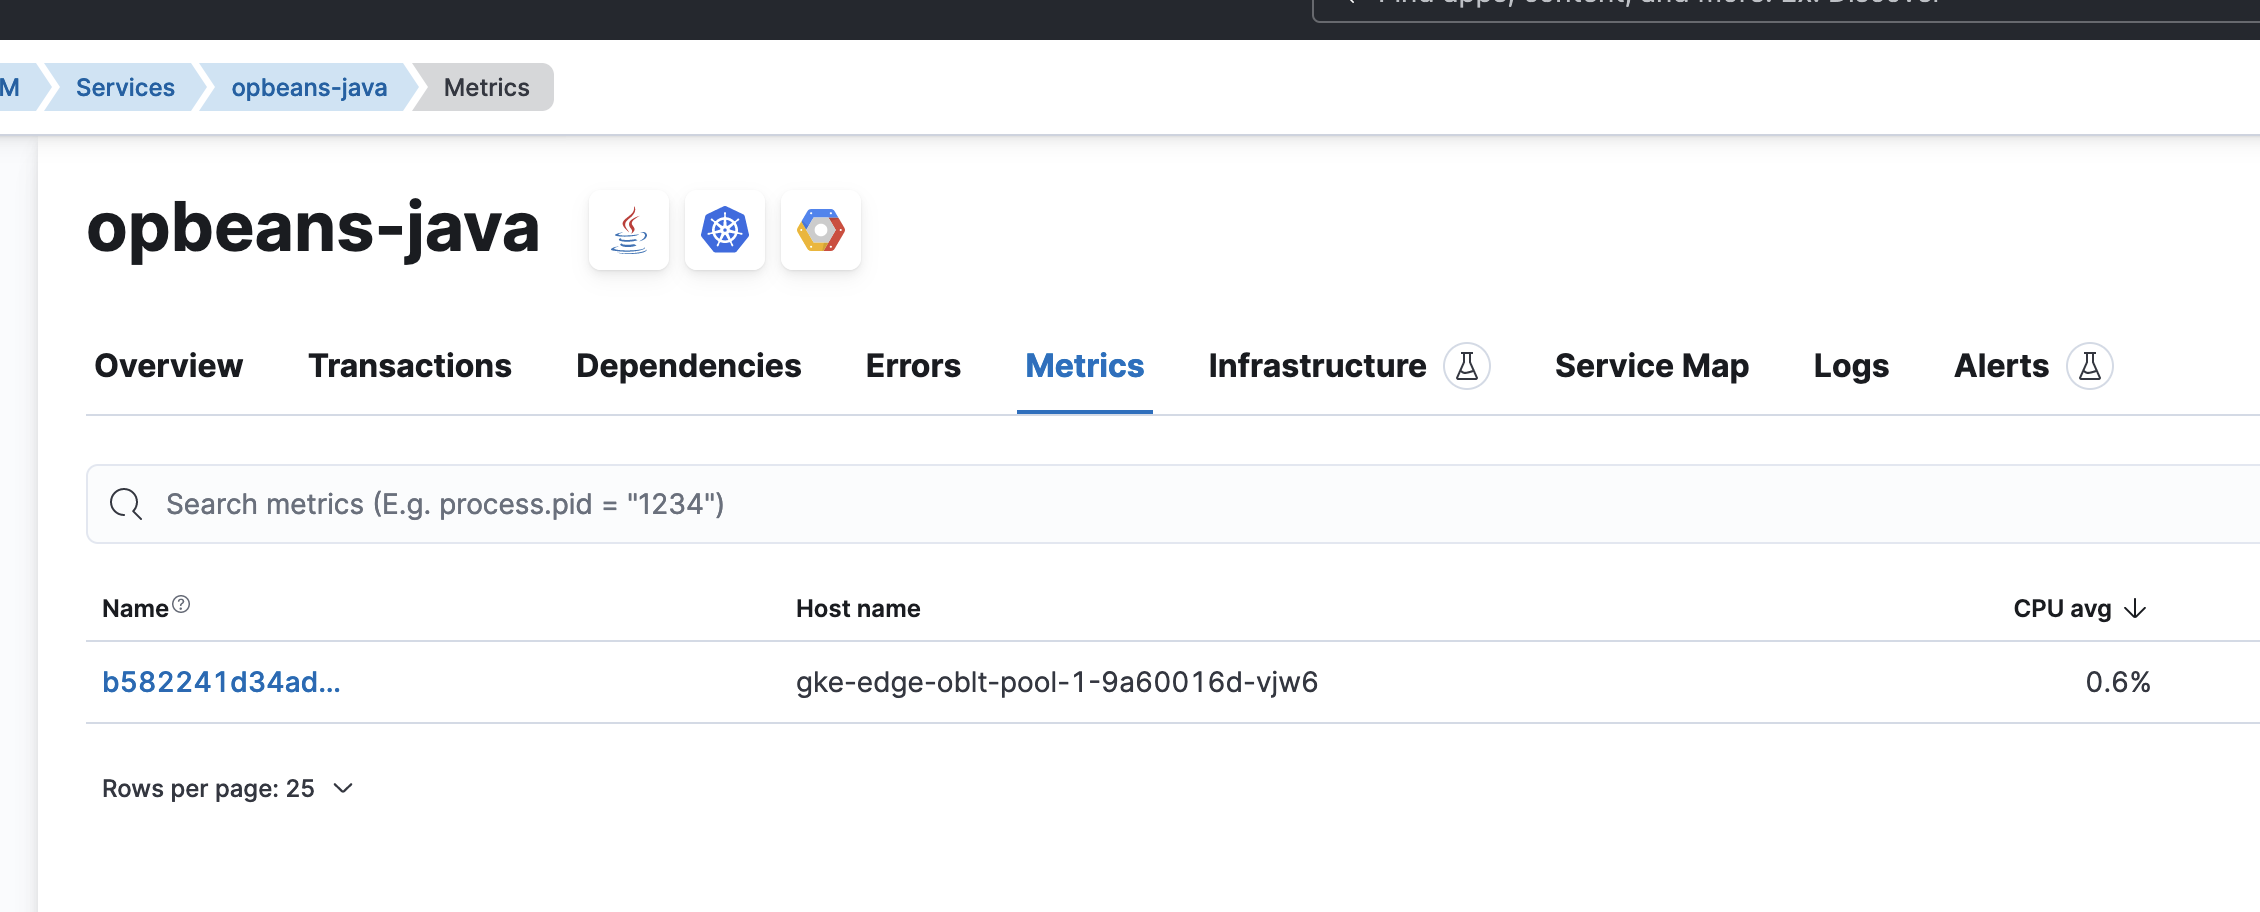Viewport: 2260px width, 912px height.
Task: Switch to the Transactions tab
Action: (410, 366)
